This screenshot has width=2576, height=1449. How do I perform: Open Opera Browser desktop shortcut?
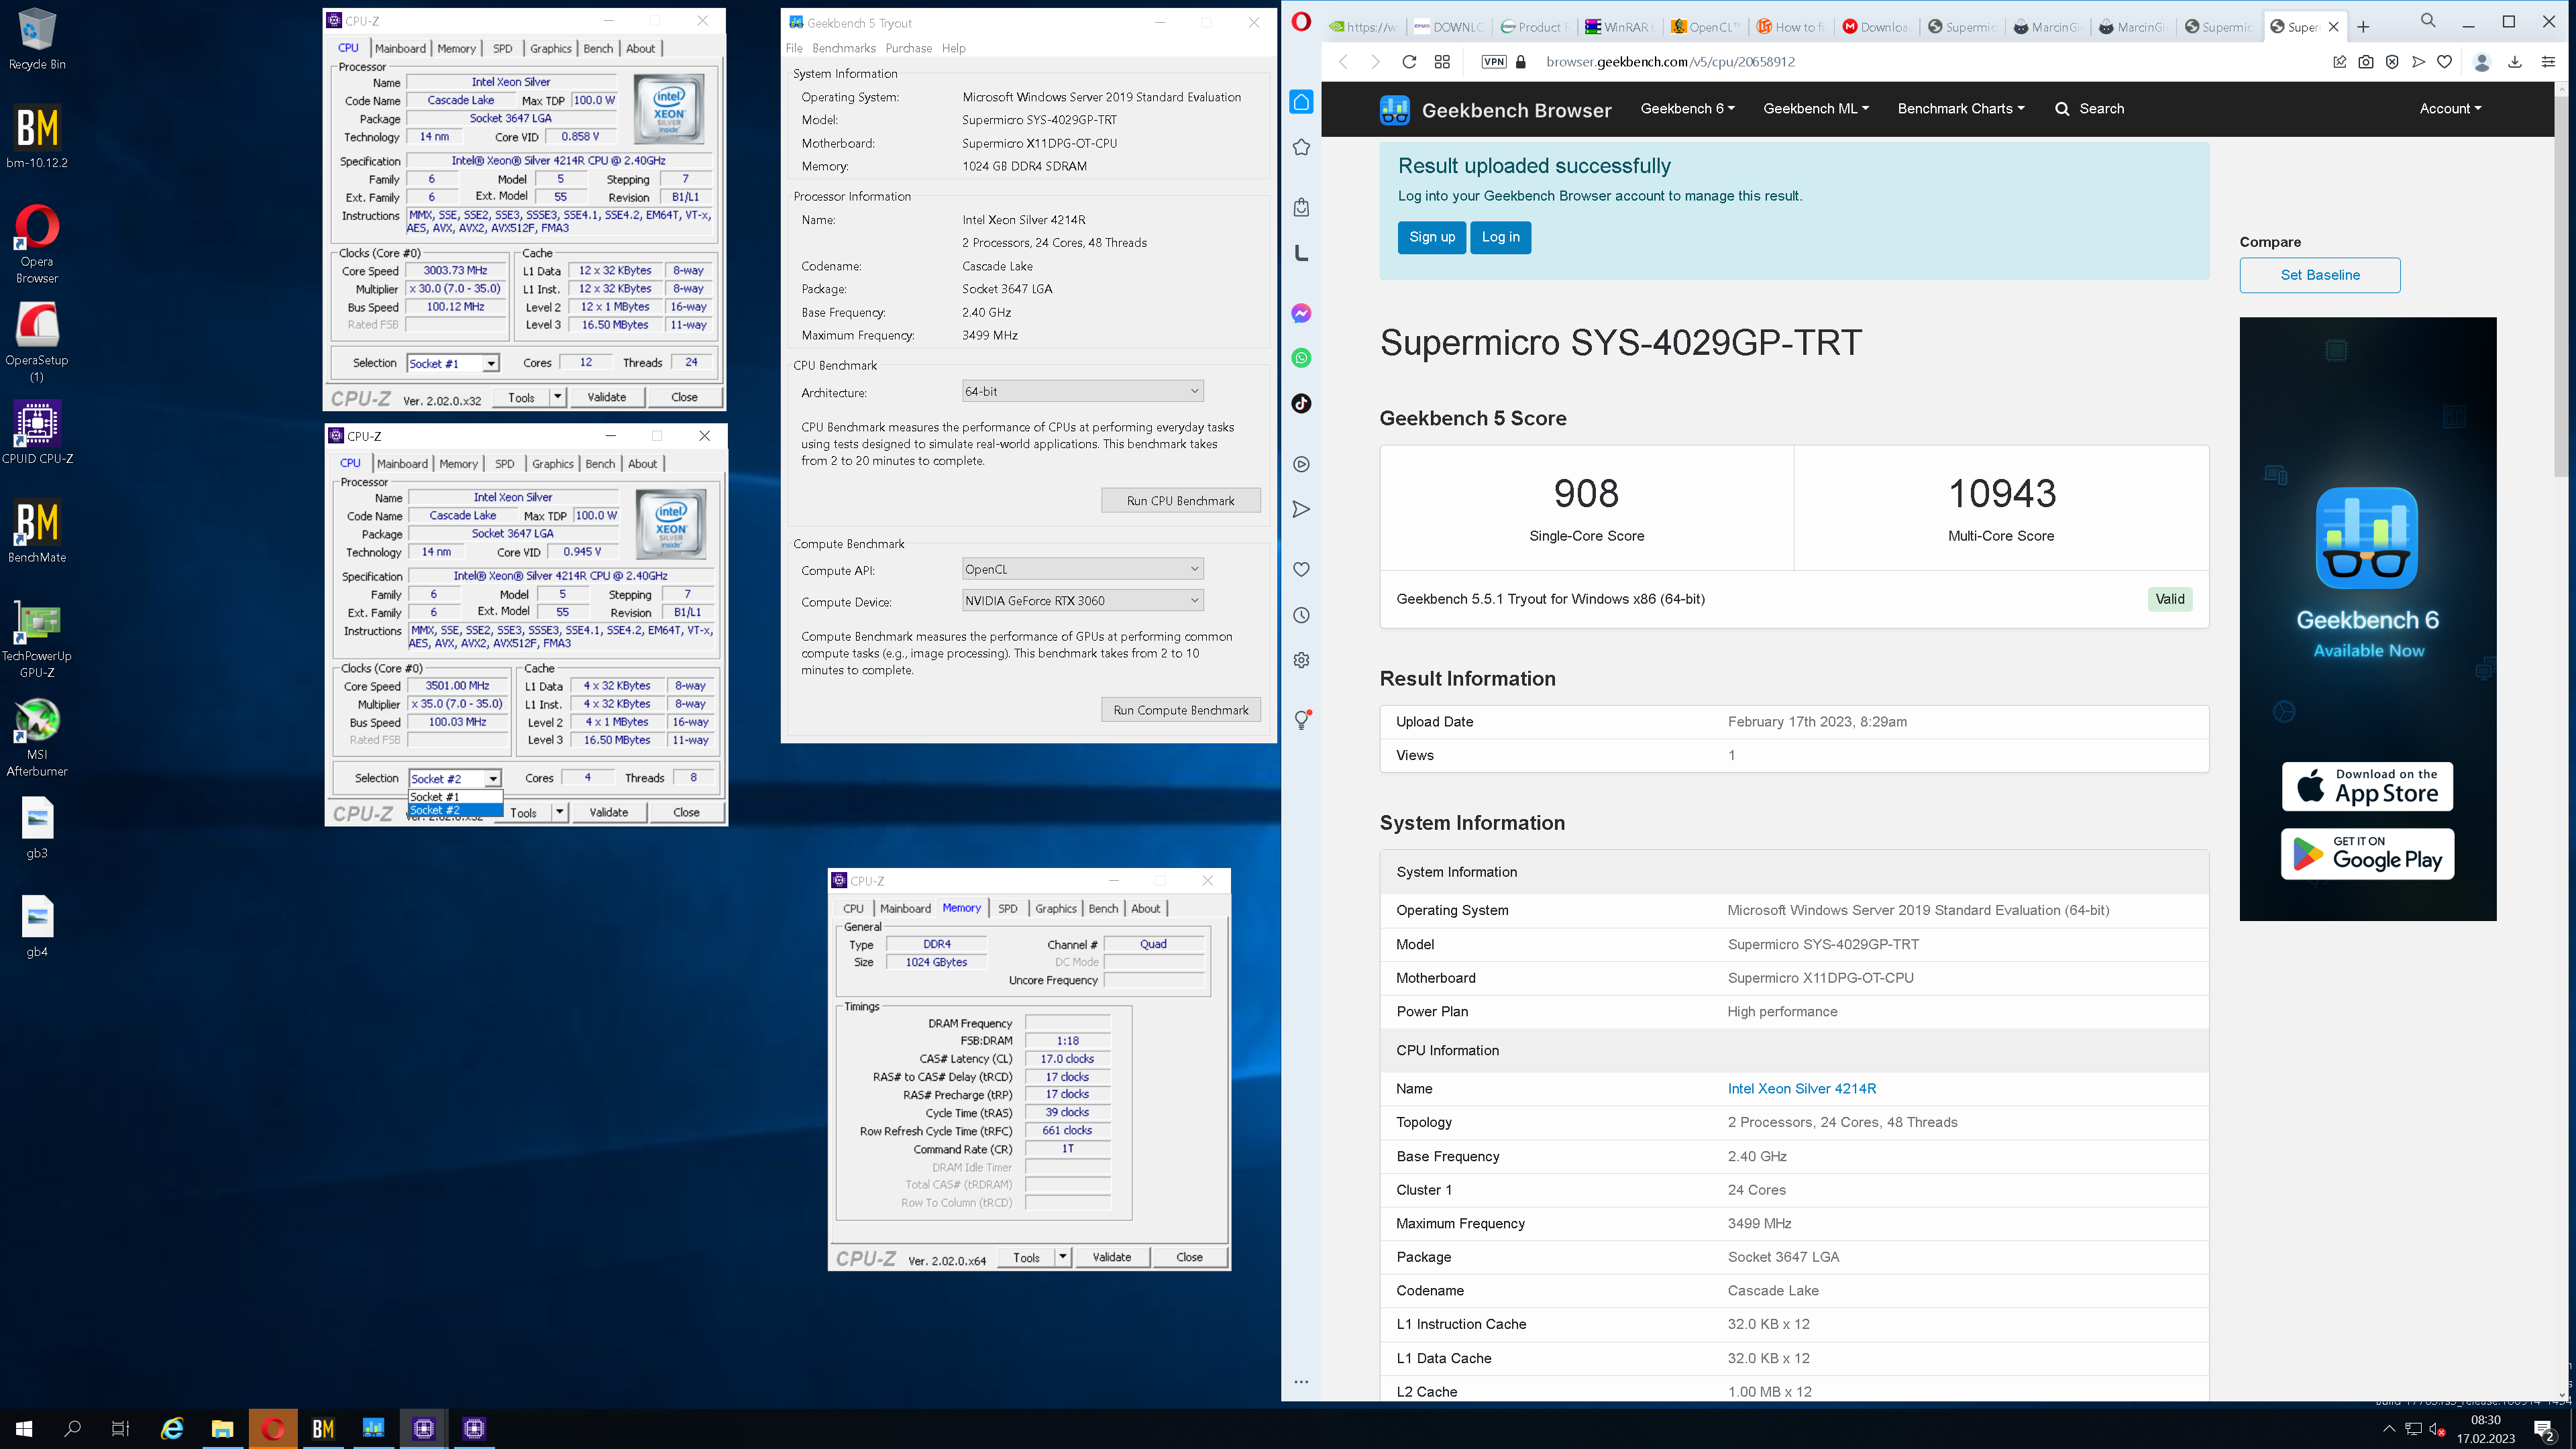[x=37, y=244]
